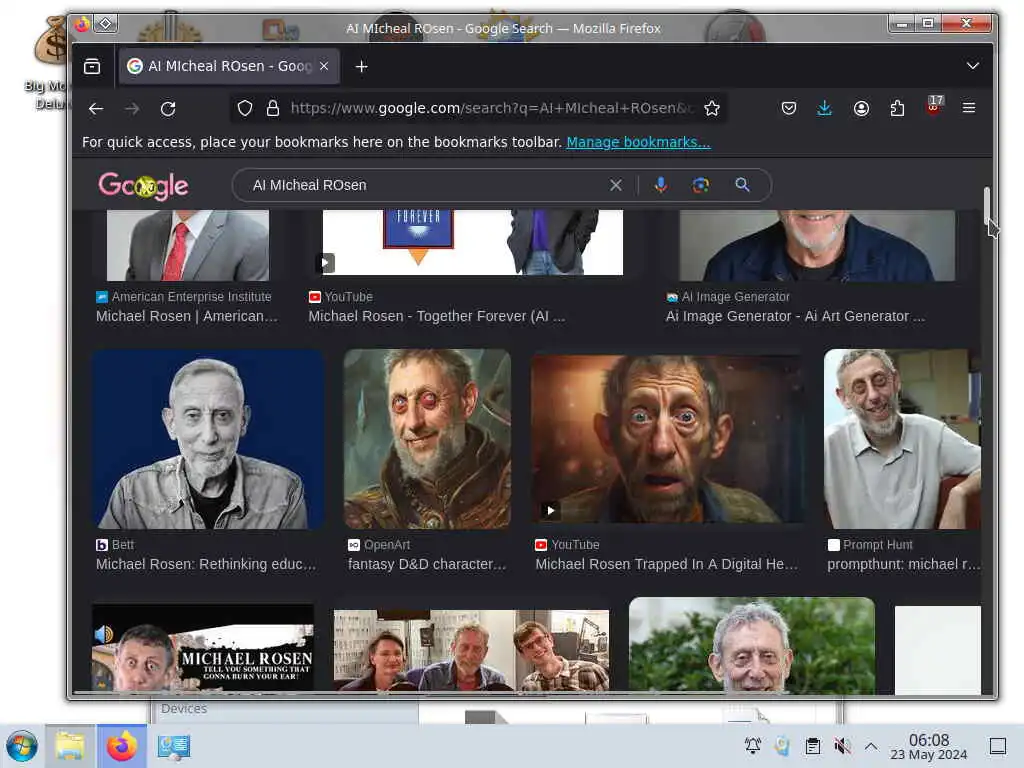The height and width of the screenshot is (768, 1024).
Task: Open American Enterprise Institute result thumbnail
Action: point(188,245)
